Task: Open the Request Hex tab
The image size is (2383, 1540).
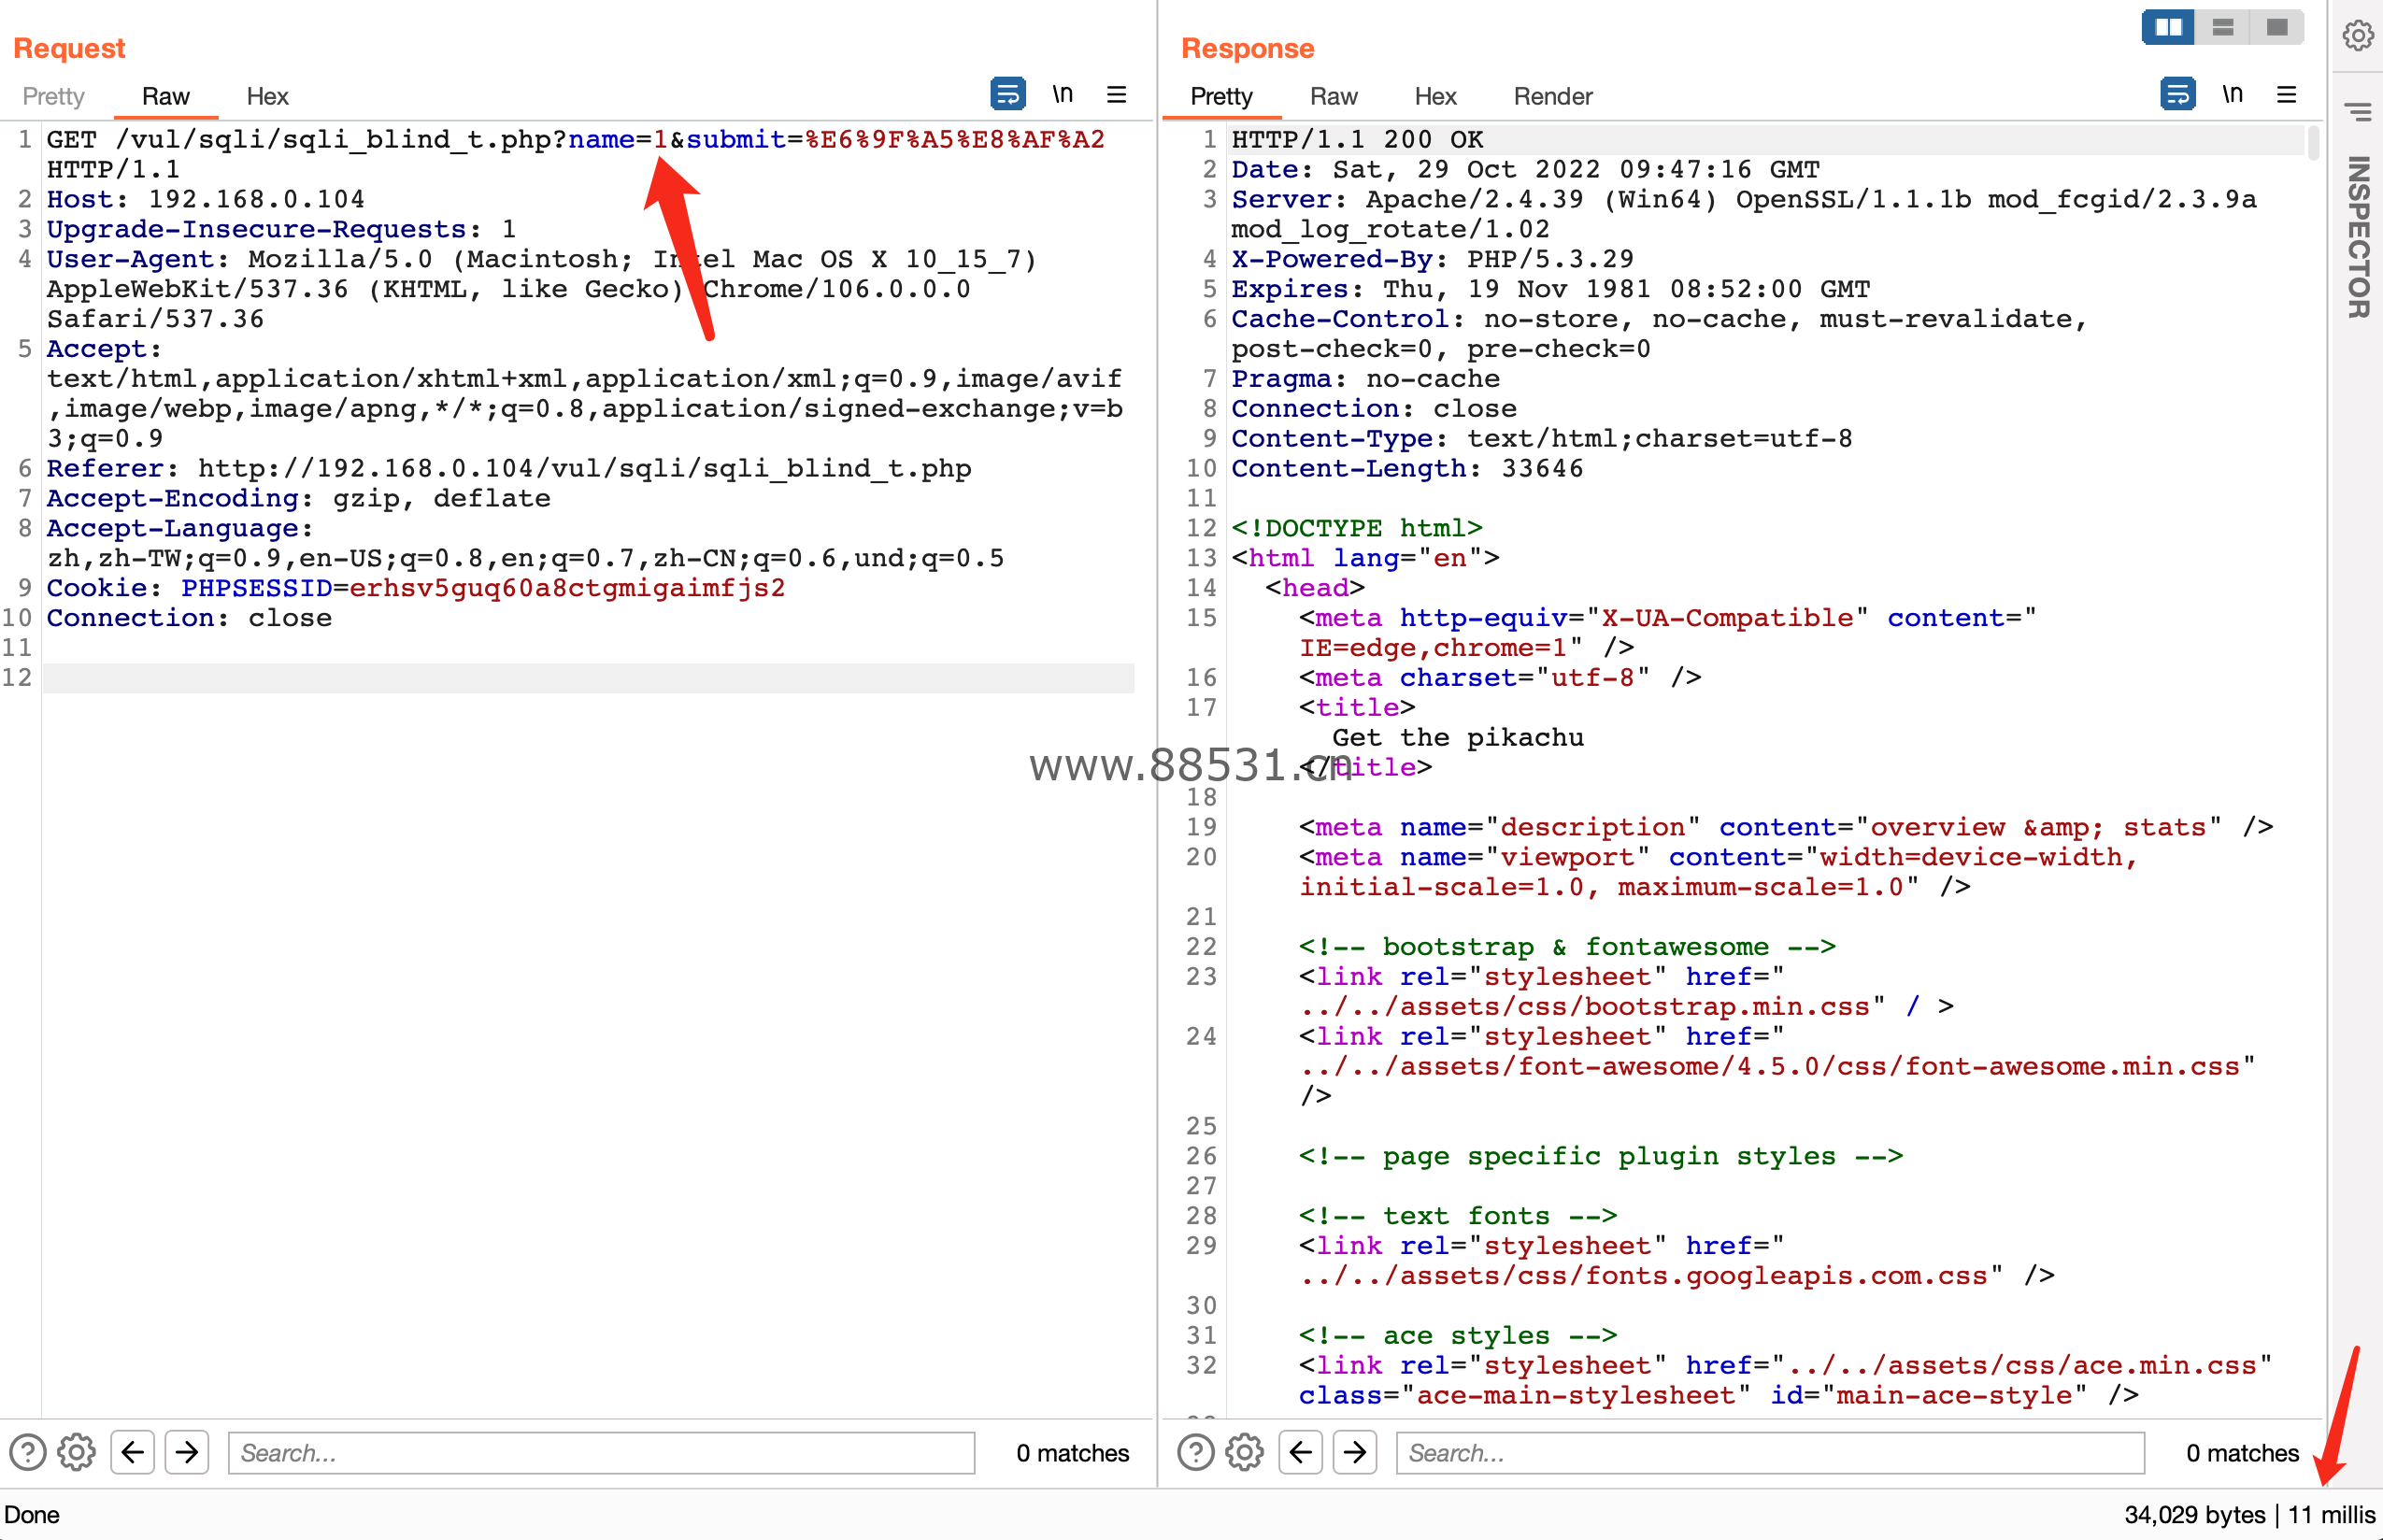Action: point(267,96)
